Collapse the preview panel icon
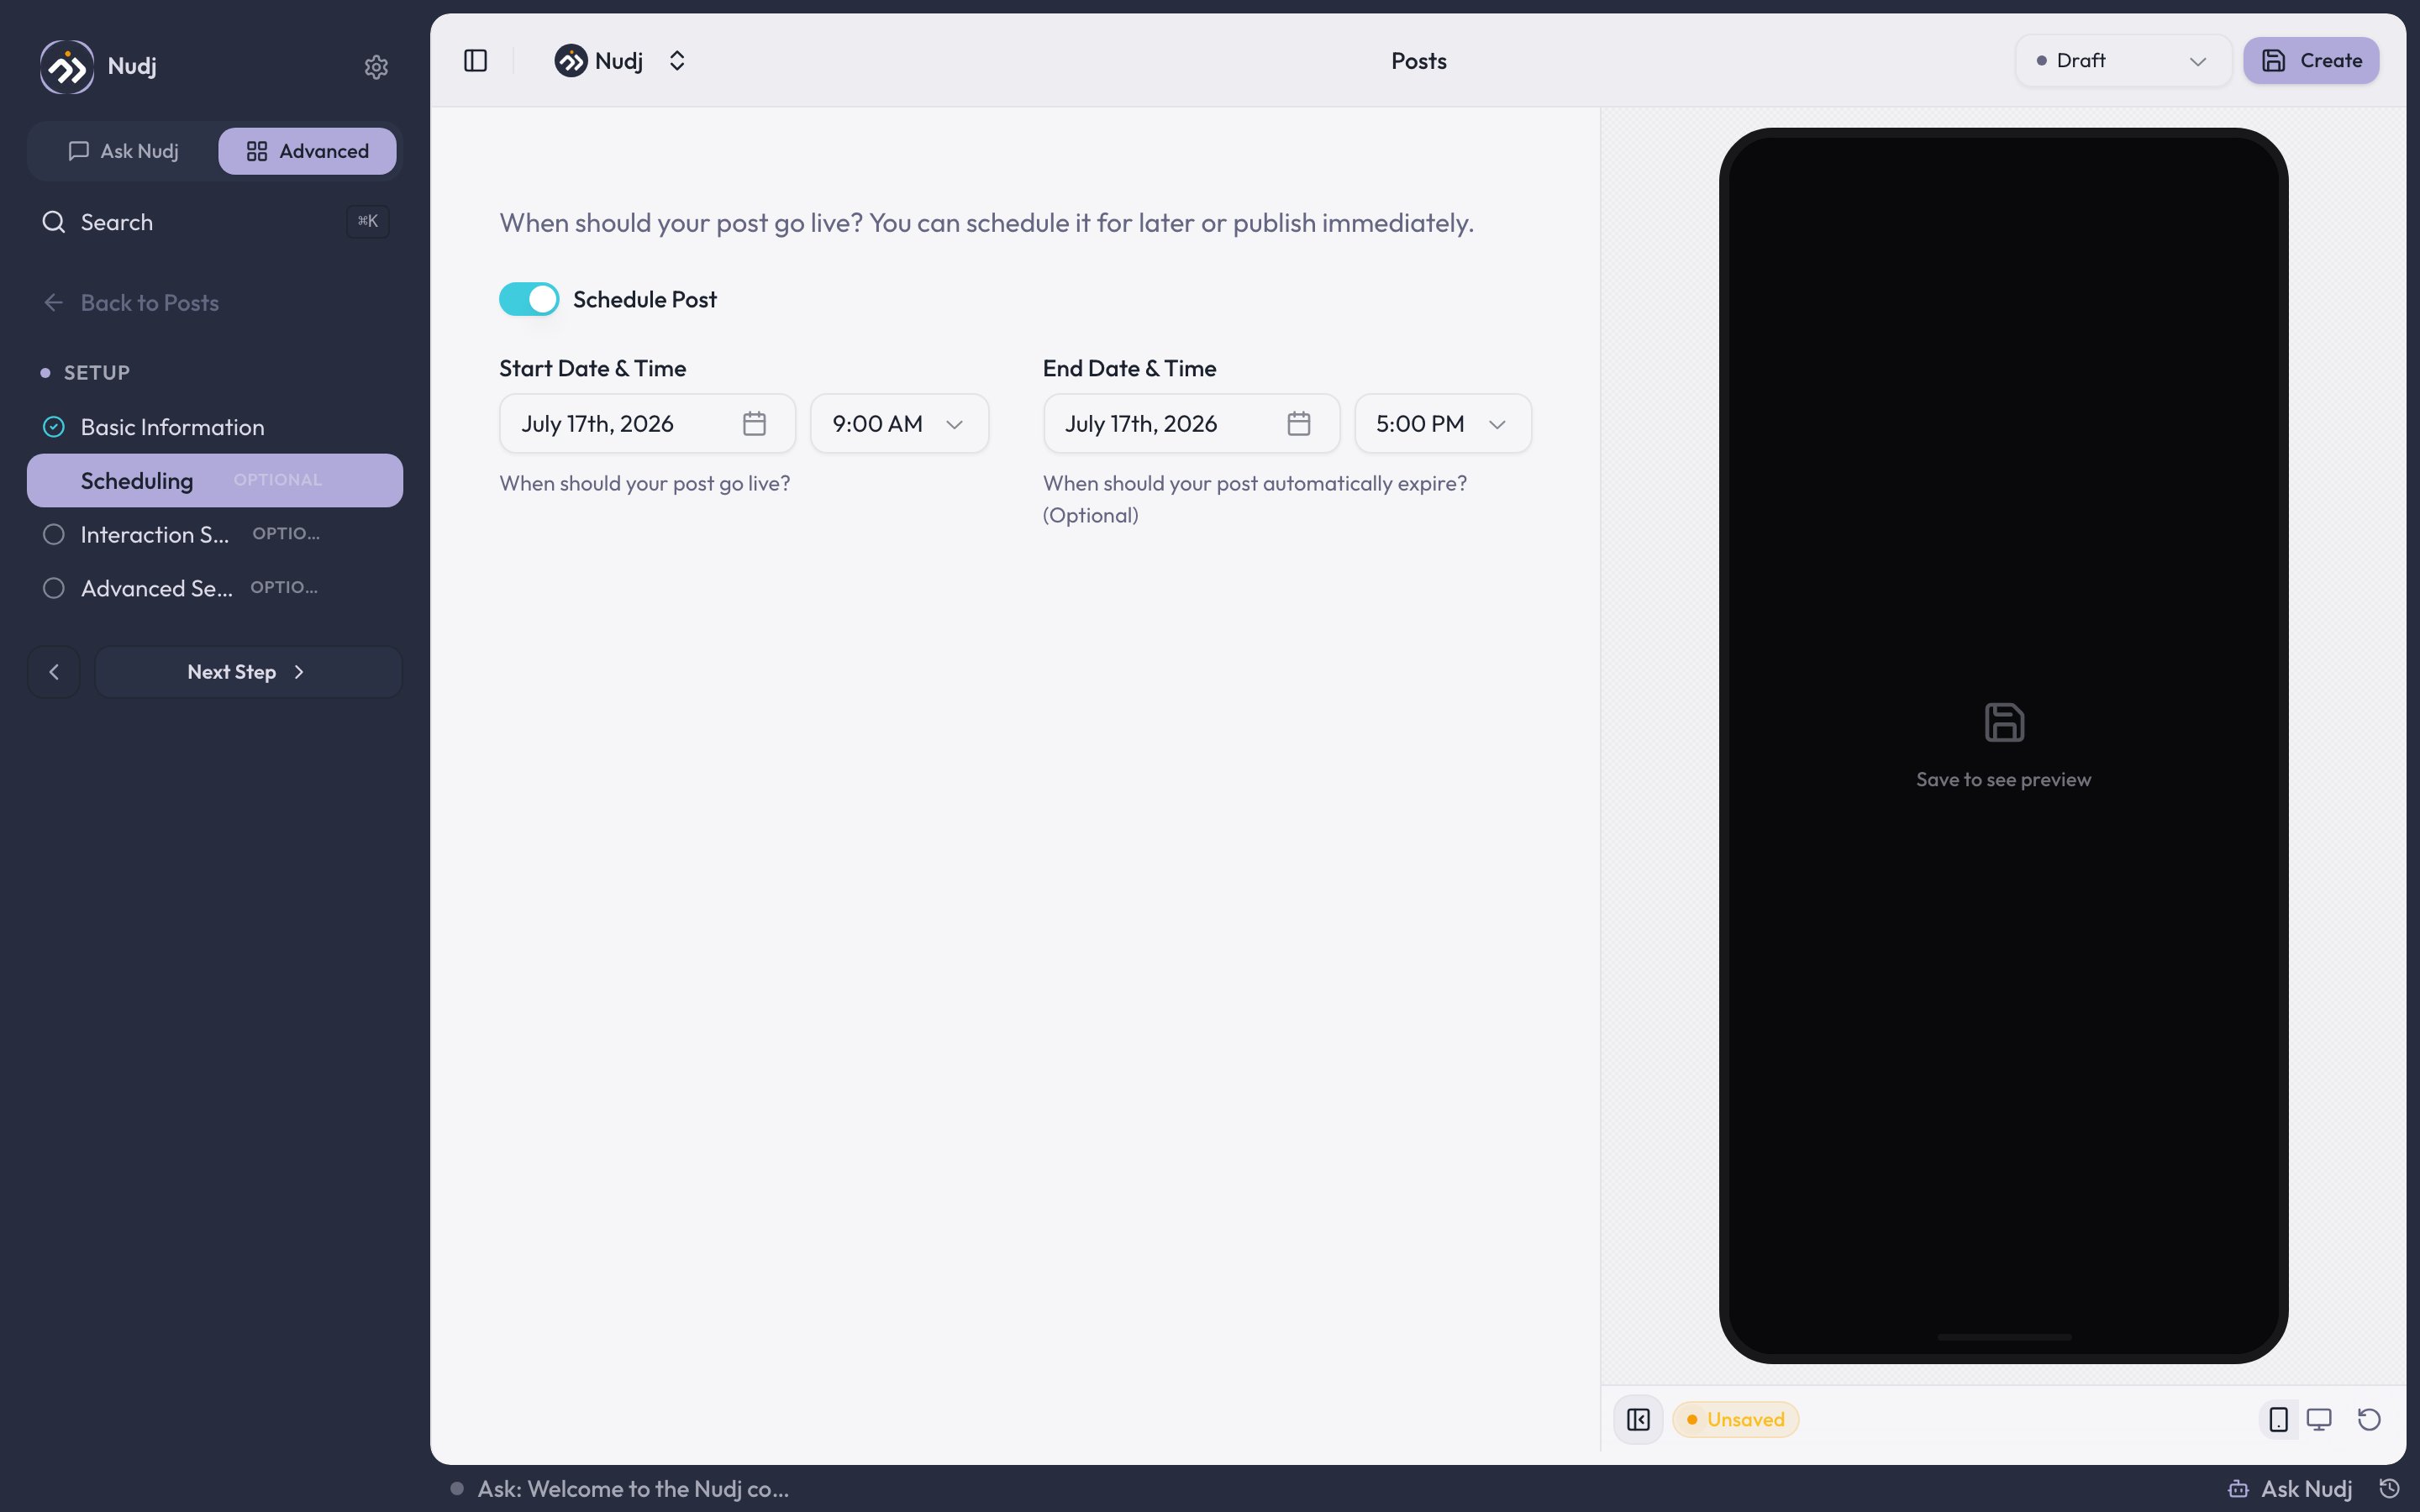 click(x=1638, y=1419)
